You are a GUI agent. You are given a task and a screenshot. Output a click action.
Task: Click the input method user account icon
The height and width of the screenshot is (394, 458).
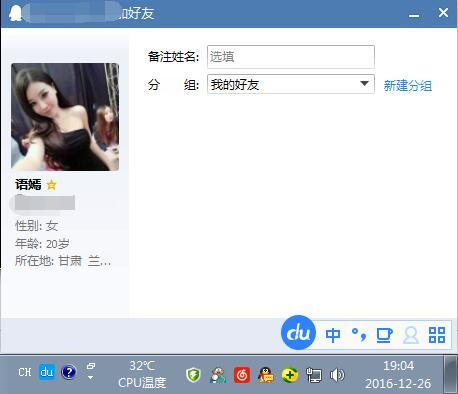coord(411,335)
